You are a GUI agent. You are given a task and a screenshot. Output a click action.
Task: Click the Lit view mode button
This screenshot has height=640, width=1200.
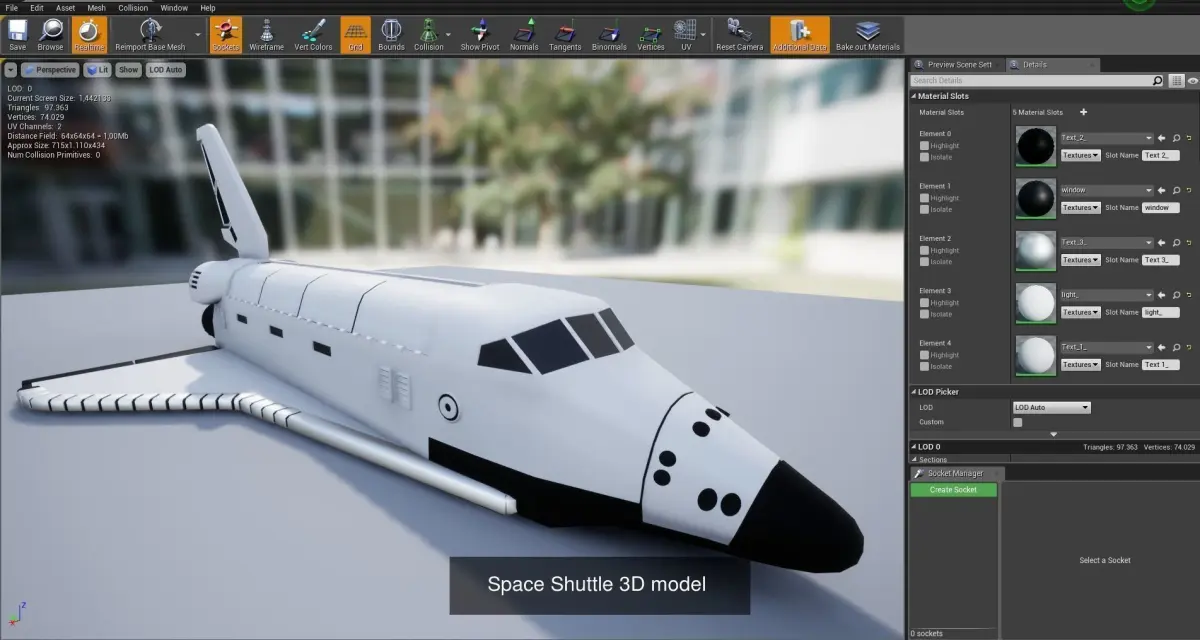(x=98, y=70)
